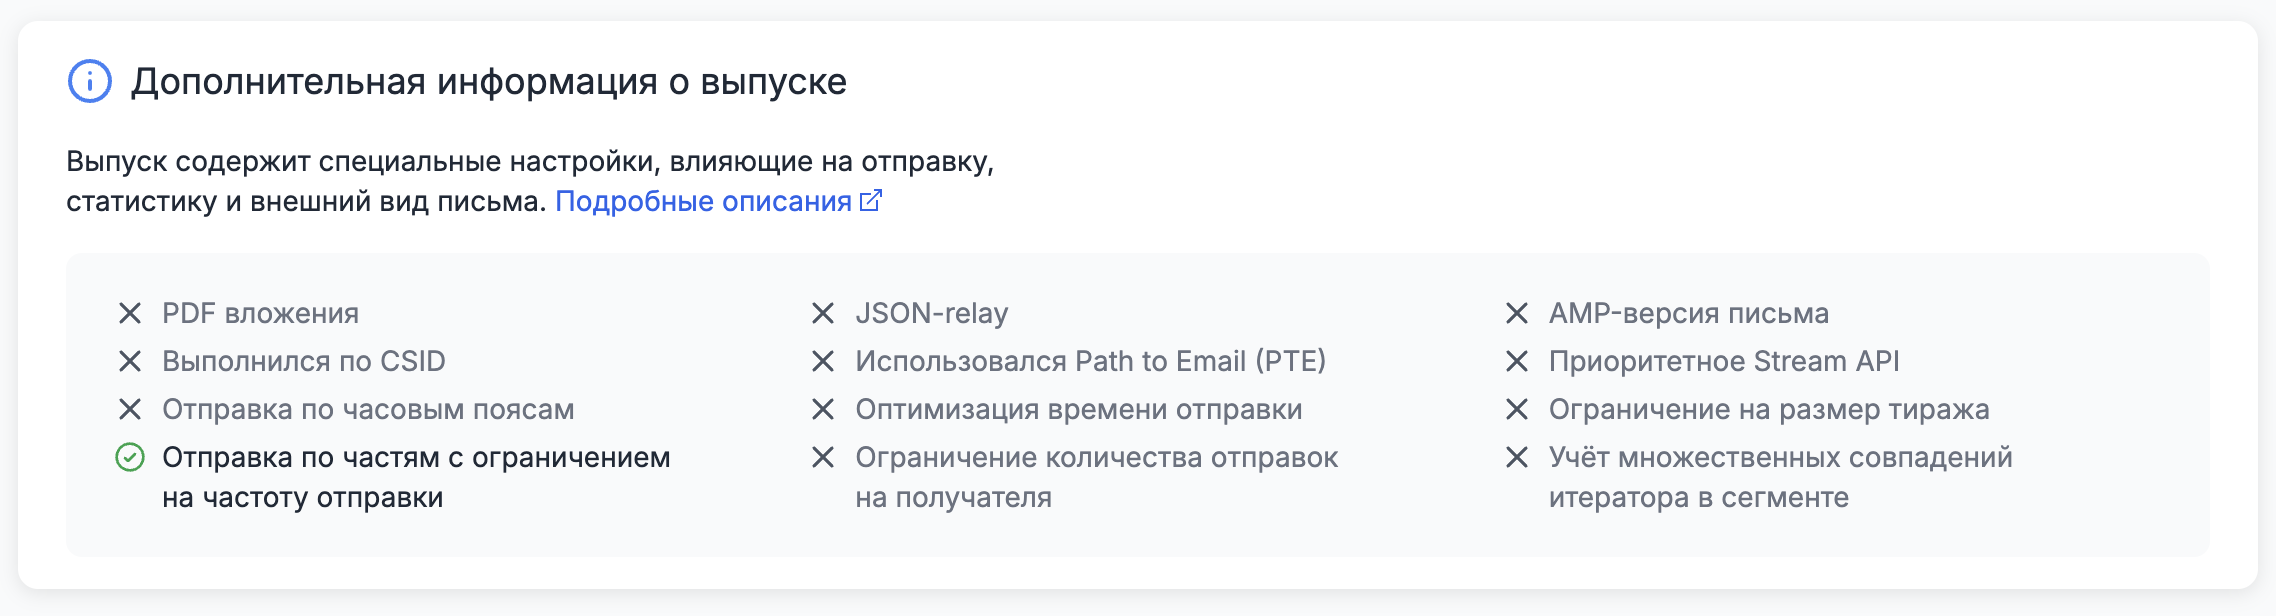
Task: Click the green checkmark beside Отправка по частям
Action: coord(128,458)
